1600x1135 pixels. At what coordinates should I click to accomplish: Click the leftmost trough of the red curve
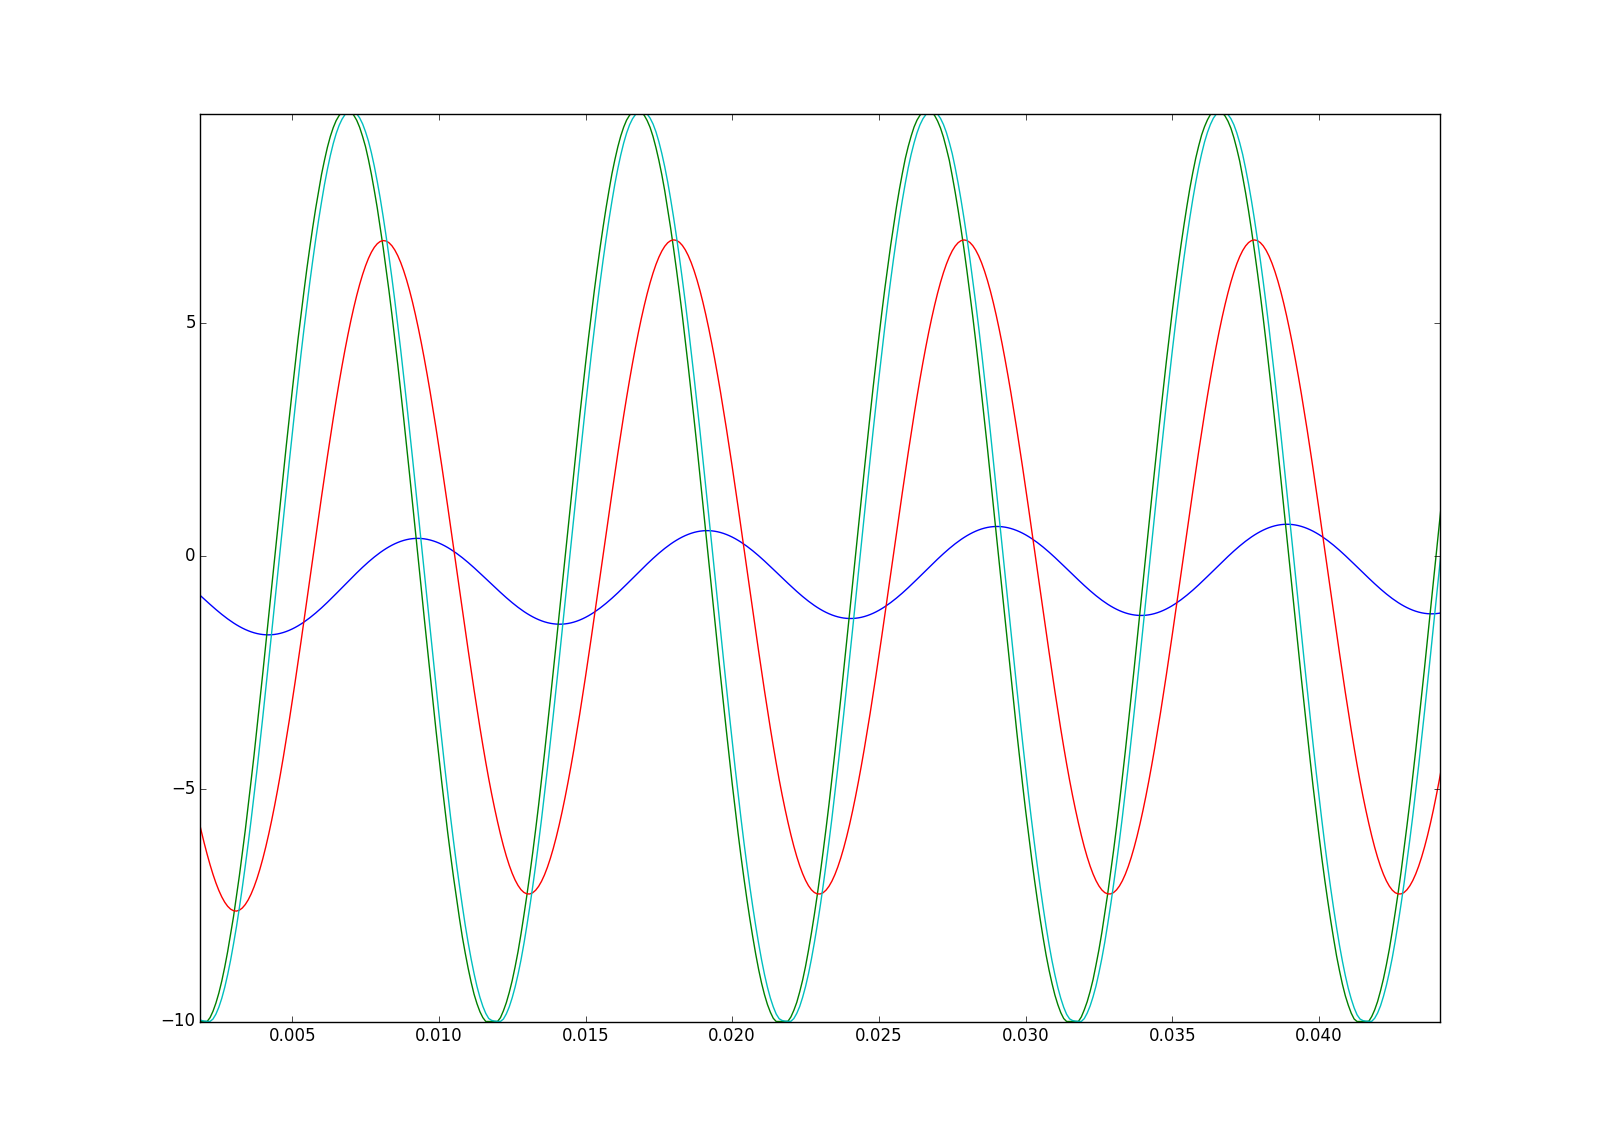tap(236, 910)
